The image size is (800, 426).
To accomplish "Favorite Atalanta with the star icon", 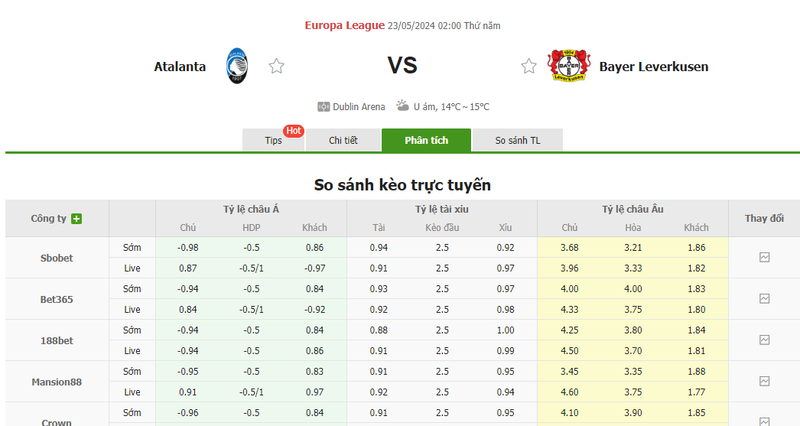I will [277, 66].
